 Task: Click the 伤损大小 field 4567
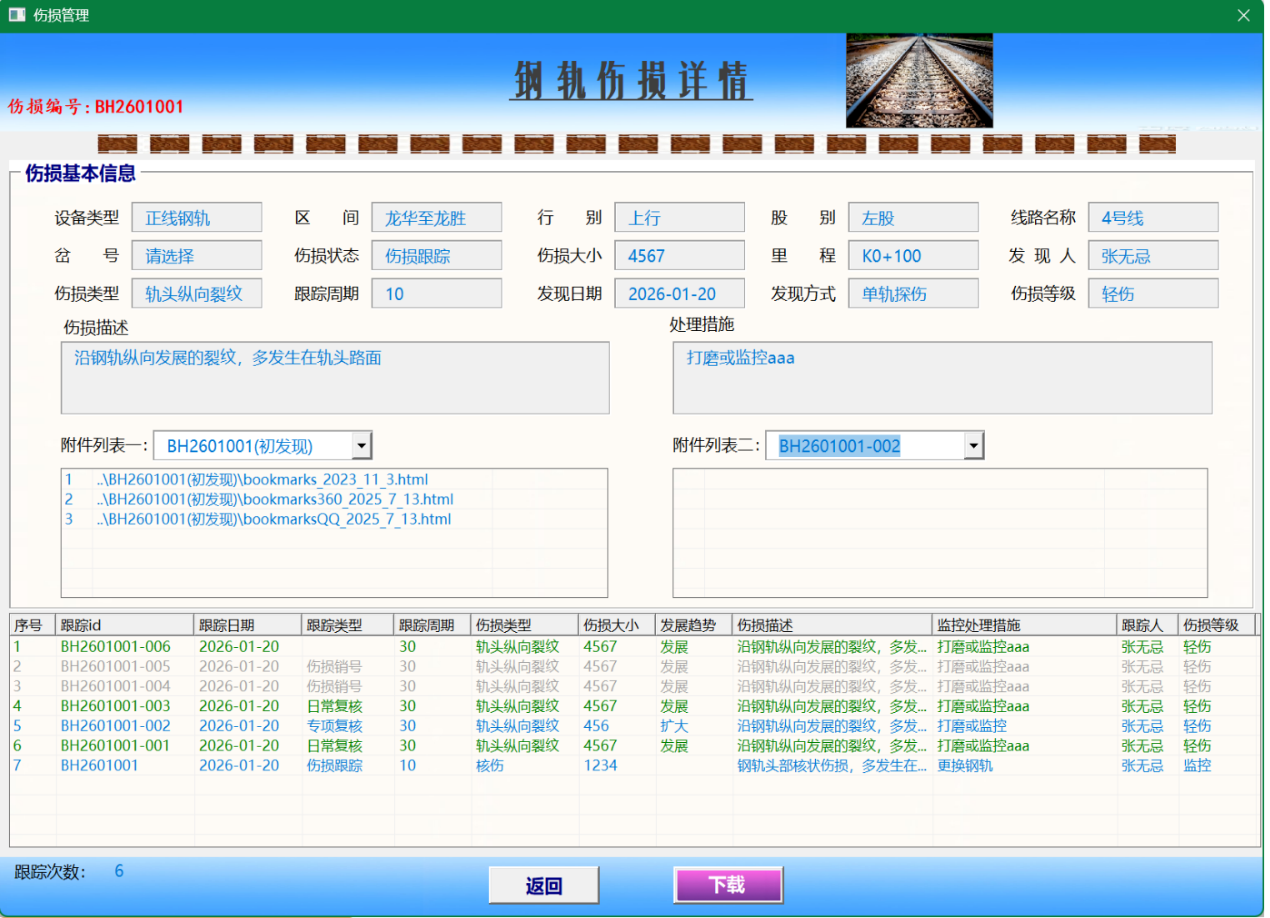coord(680,256)
